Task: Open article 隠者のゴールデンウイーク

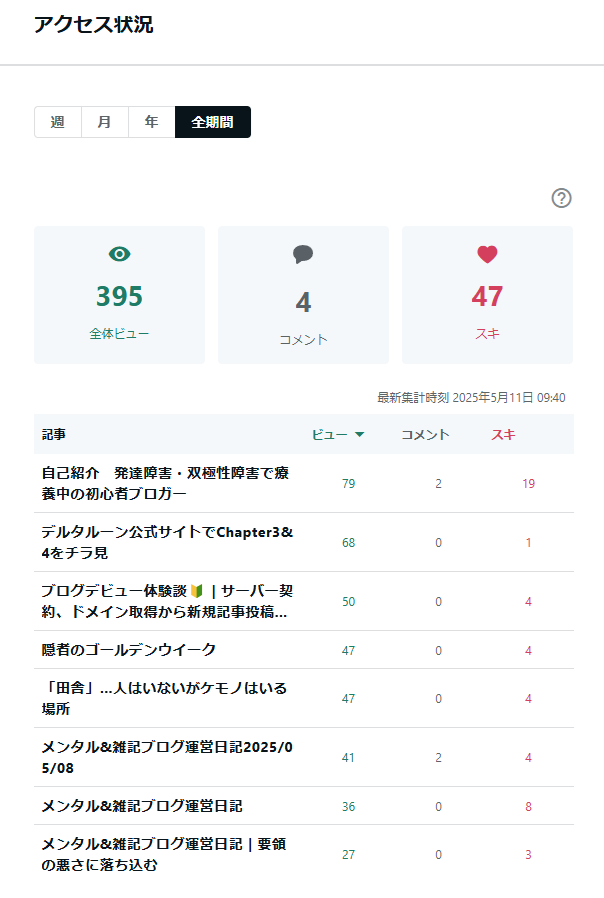Action: pyautogui.click(x=128, y=650)
